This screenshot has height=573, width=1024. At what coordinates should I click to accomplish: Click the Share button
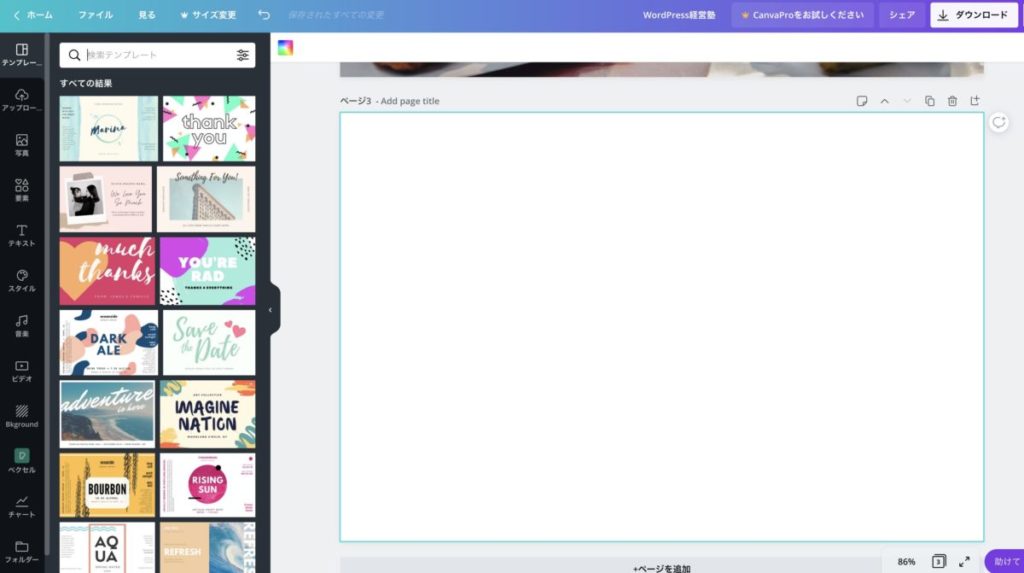coord(902,15)
